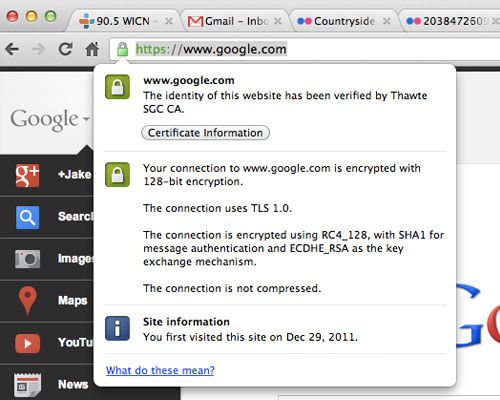Open the Maps pin icon in sidebar
The height and width of the screenshot is (400, 500).
click(27, 301)
